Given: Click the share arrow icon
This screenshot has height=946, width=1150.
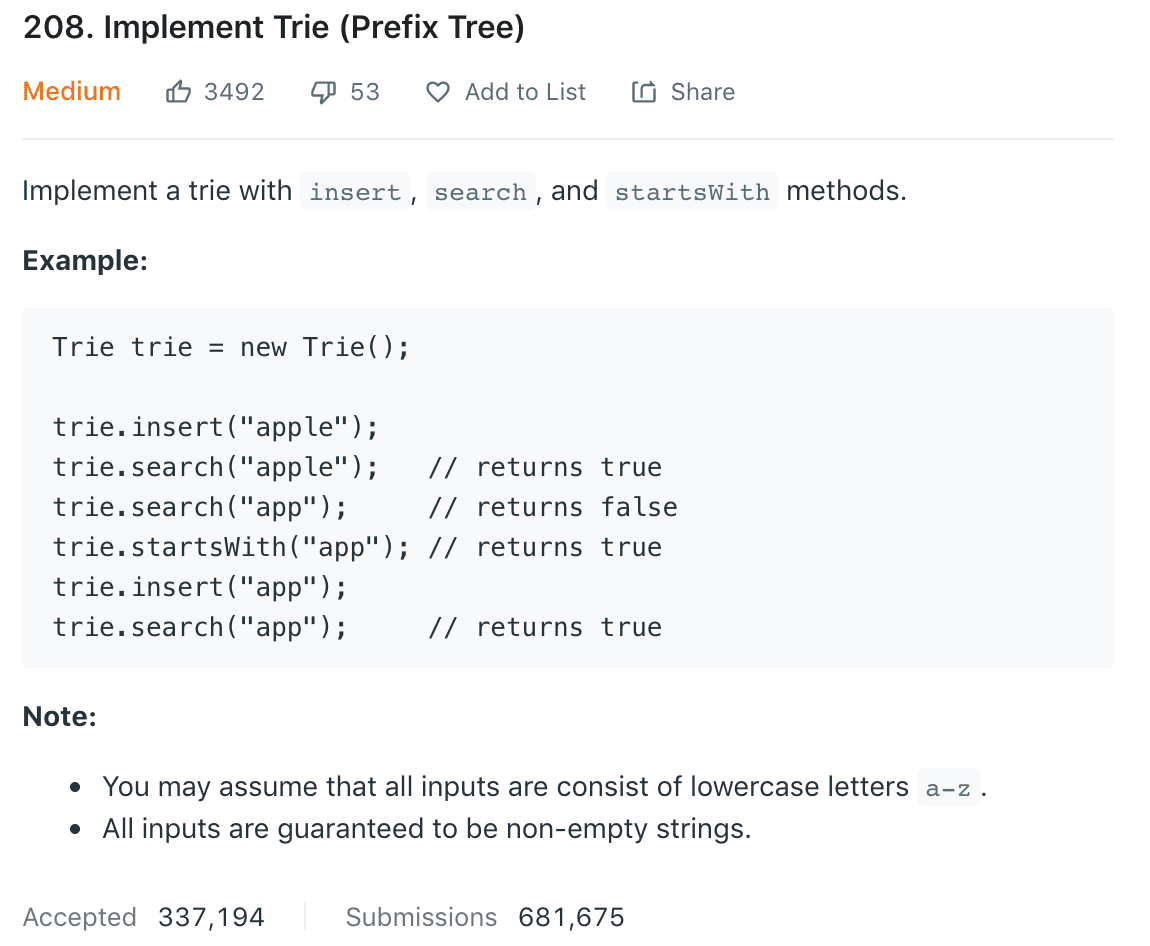Looking at the screenshot, I should (x=644, y=92).
